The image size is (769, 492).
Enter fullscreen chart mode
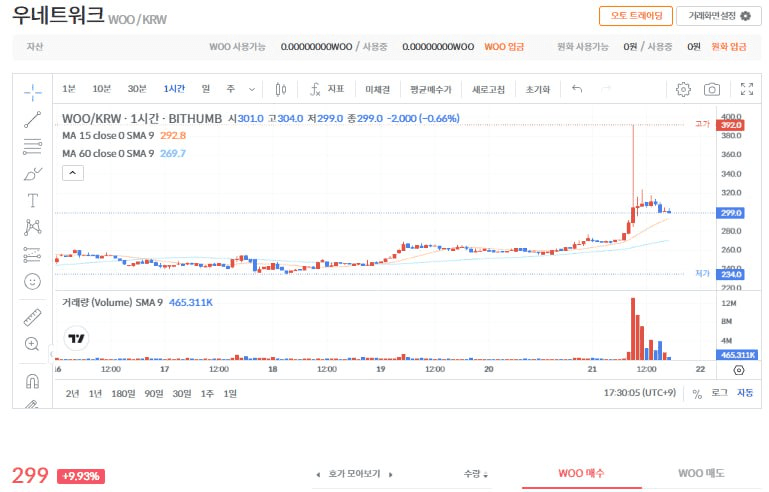point(746,89)
